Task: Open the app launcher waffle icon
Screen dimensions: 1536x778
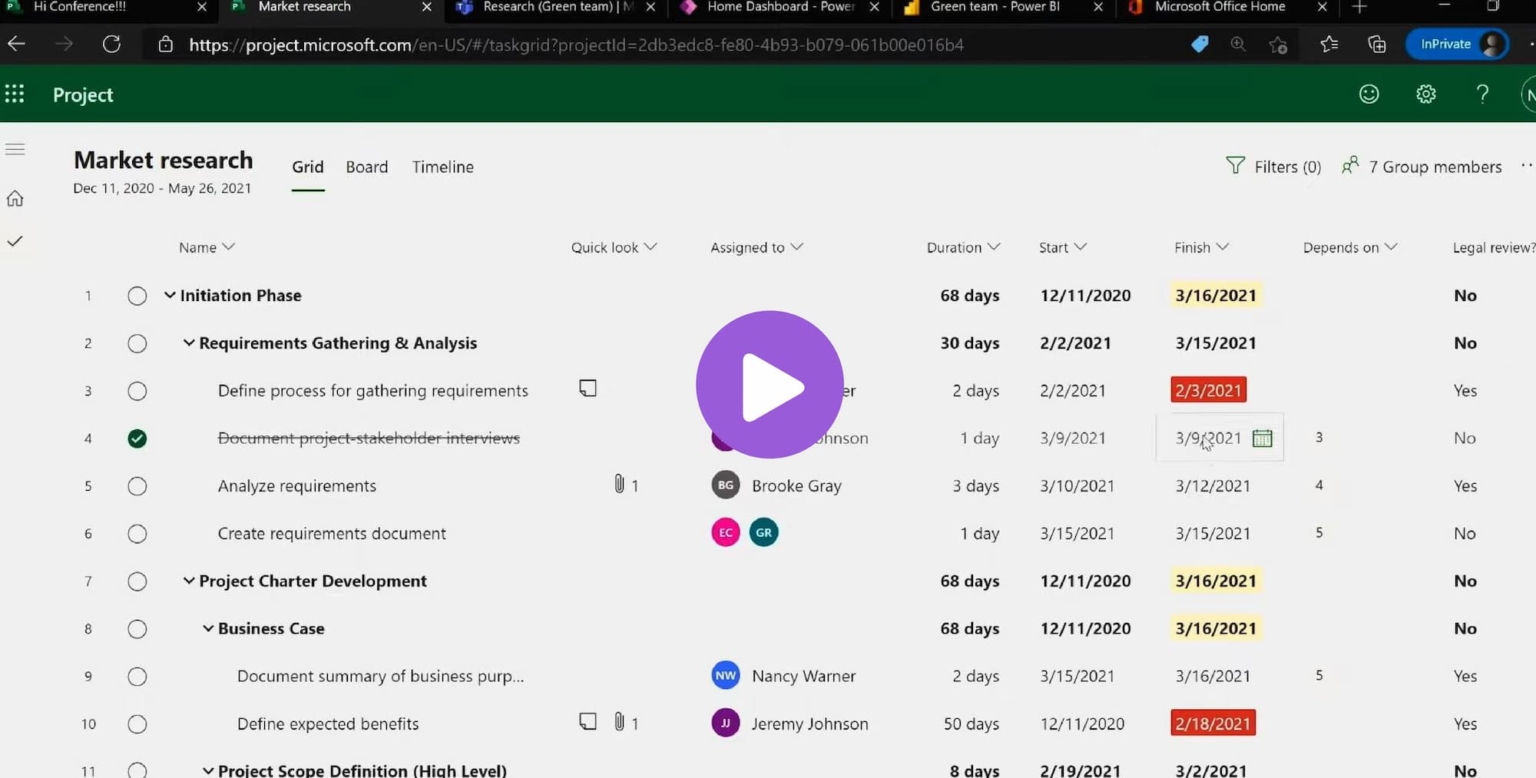Action: tap(15, 94)
